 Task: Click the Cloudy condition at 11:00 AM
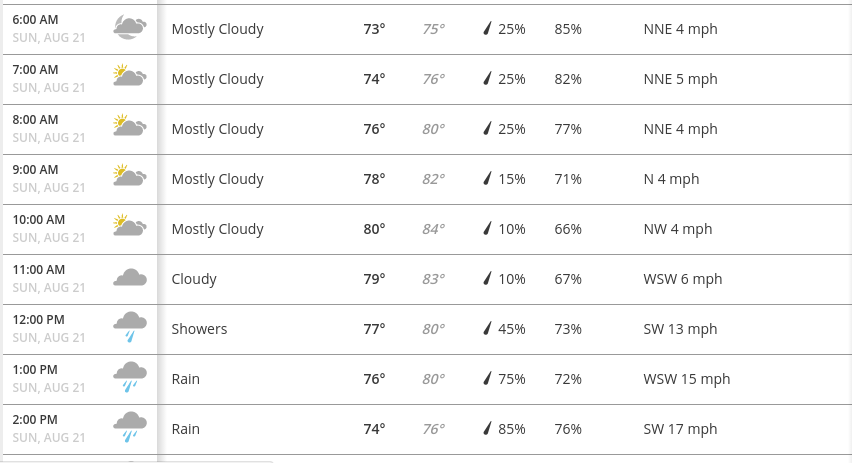coord(194,279)
